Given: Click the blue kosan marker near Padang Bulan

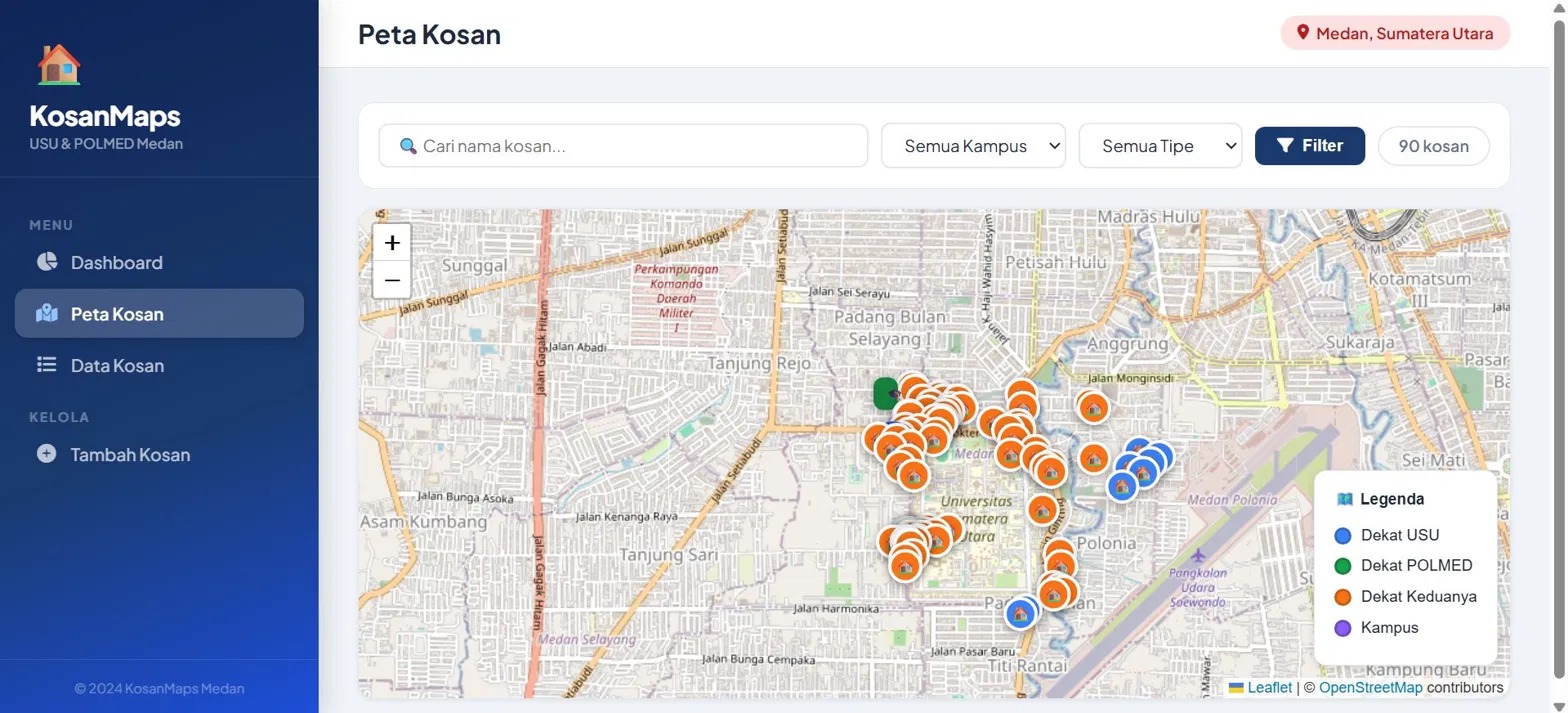Looking at the screenshot, I should 1021,612.
